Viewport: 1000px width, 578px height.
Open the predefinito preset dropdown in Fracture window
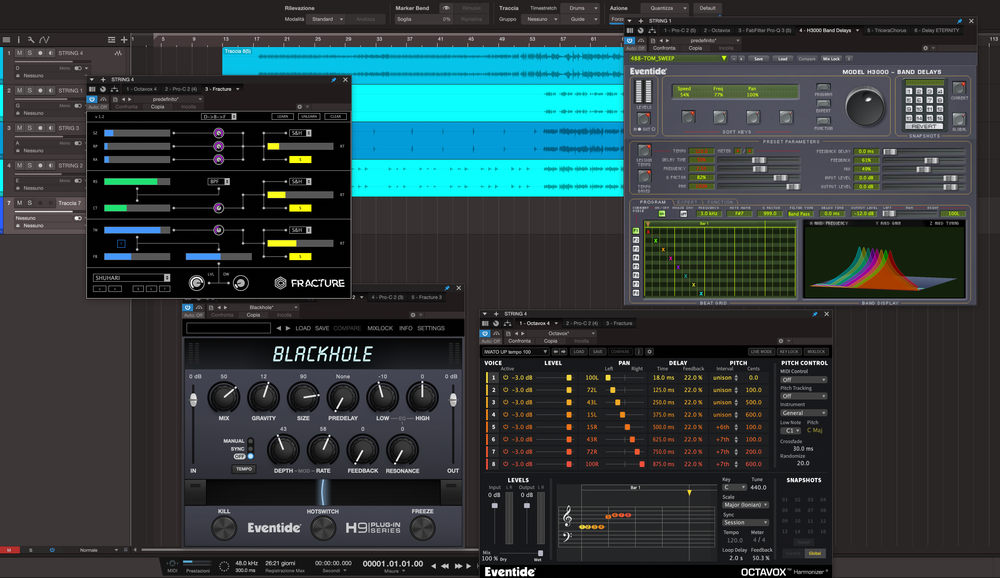click(170, 100)
